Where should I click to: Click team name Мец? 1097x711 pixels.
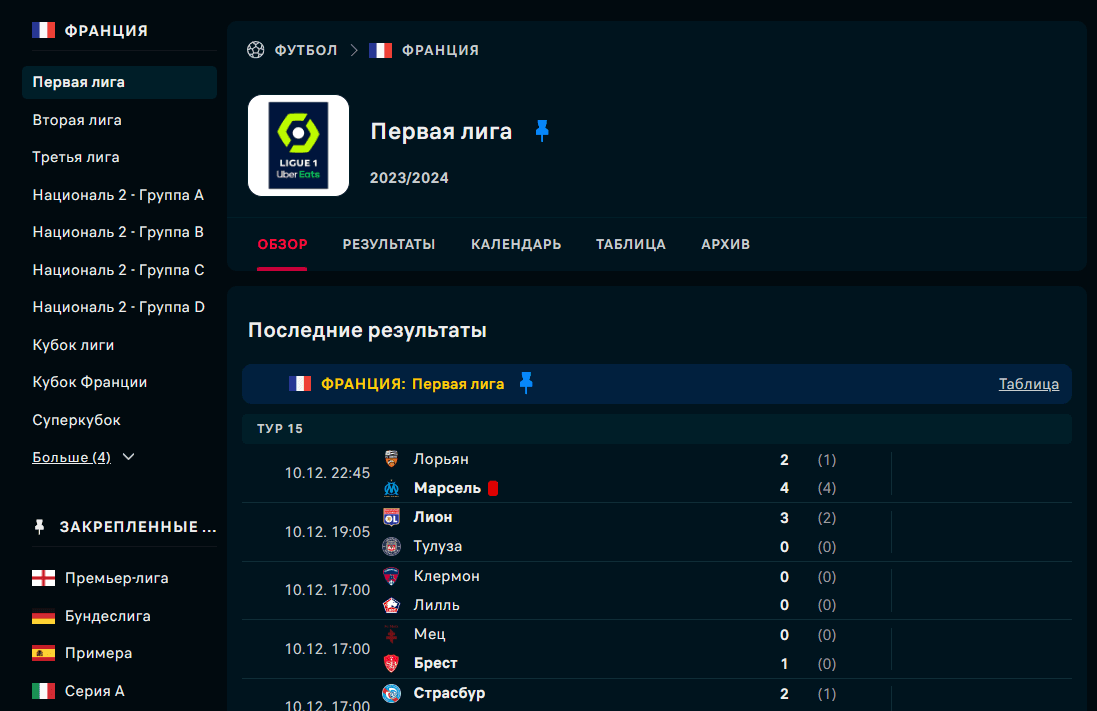tap(430, 634)
